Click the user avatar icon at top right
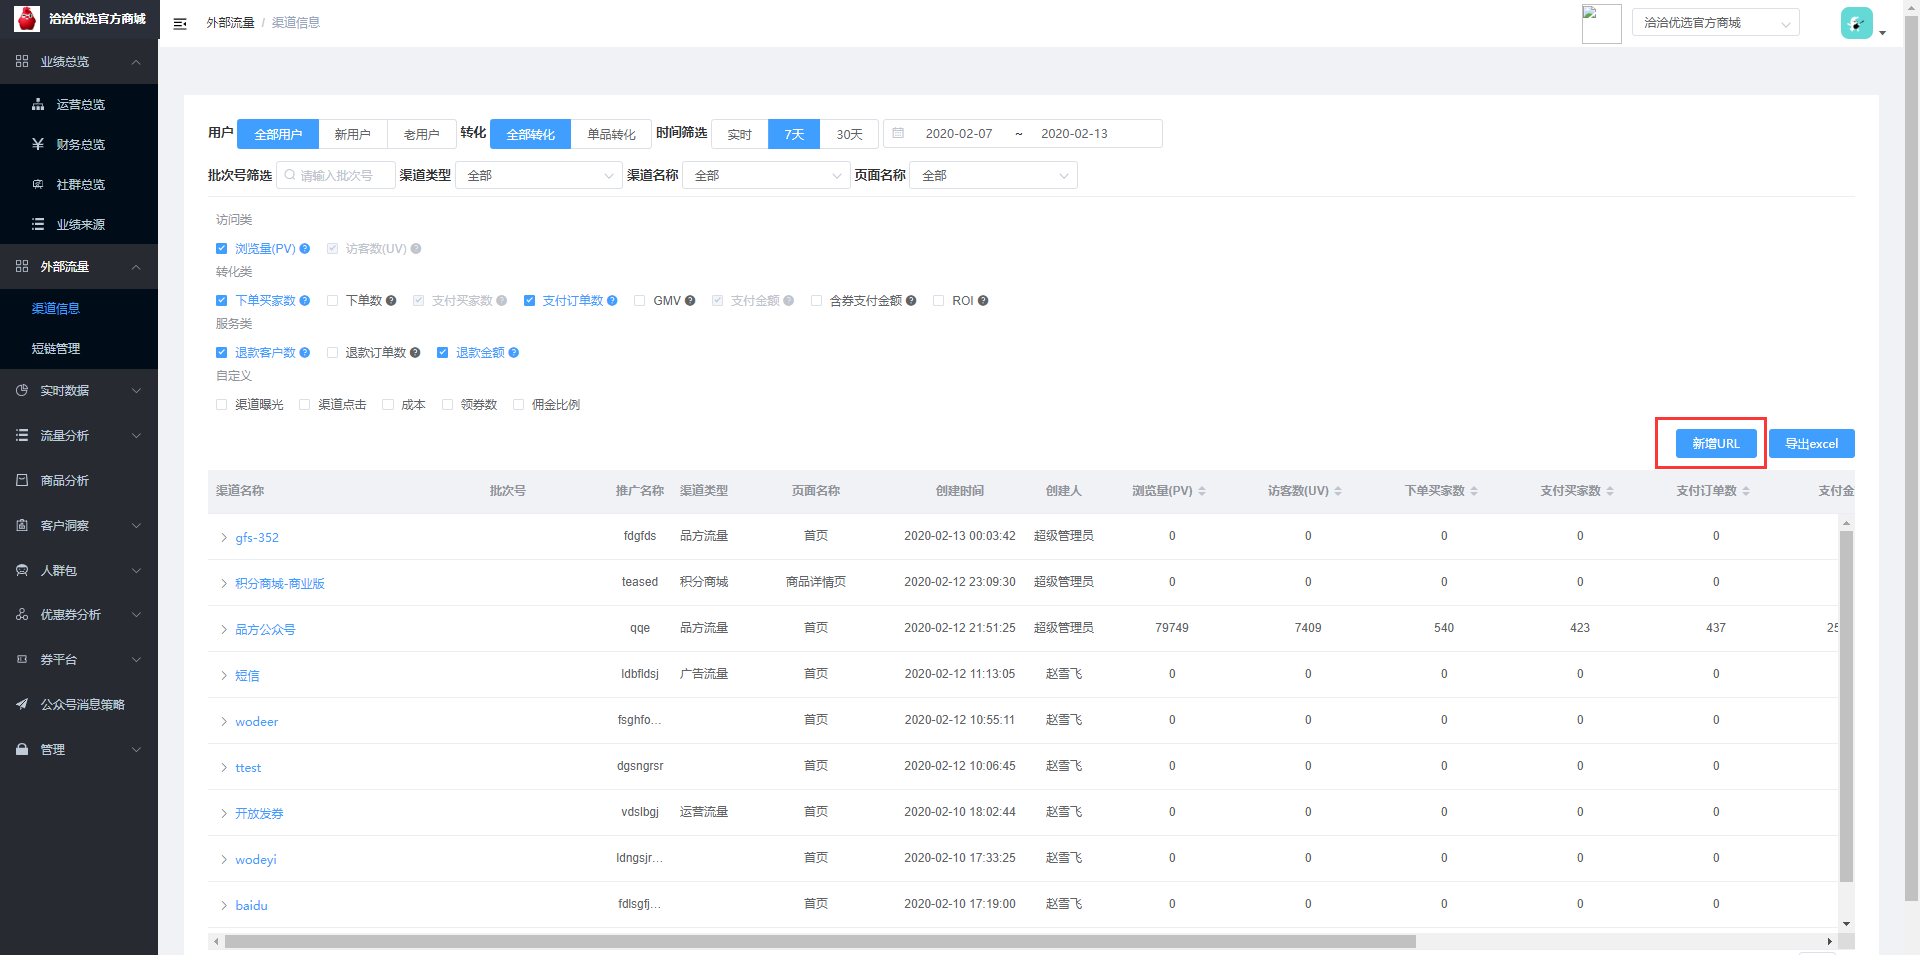The image size is (1920, 955). [1856, 23]
